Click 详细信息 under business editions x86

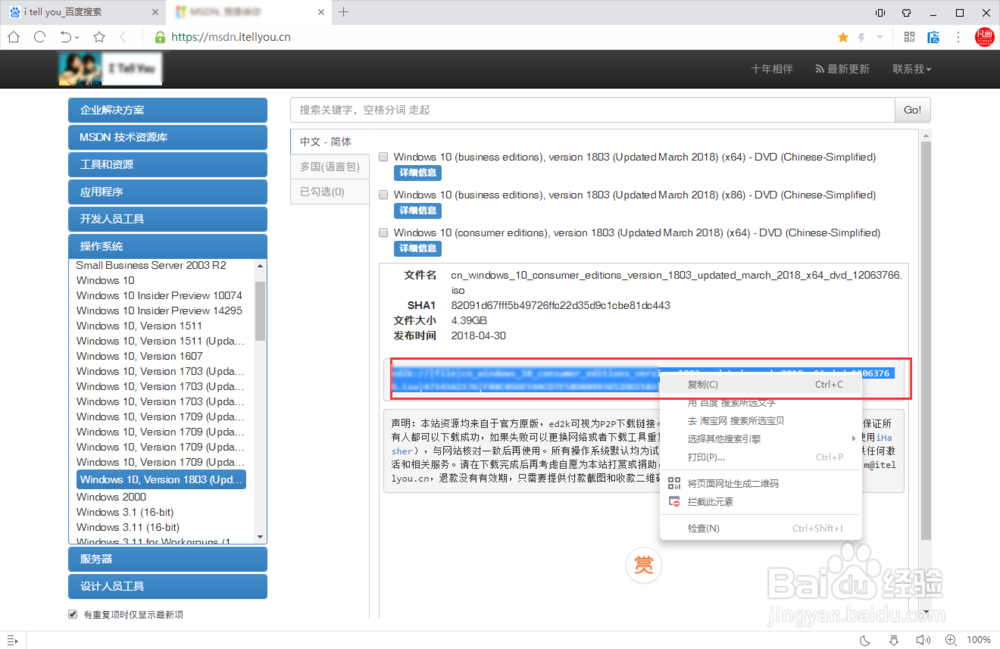(x=418, y=210)
